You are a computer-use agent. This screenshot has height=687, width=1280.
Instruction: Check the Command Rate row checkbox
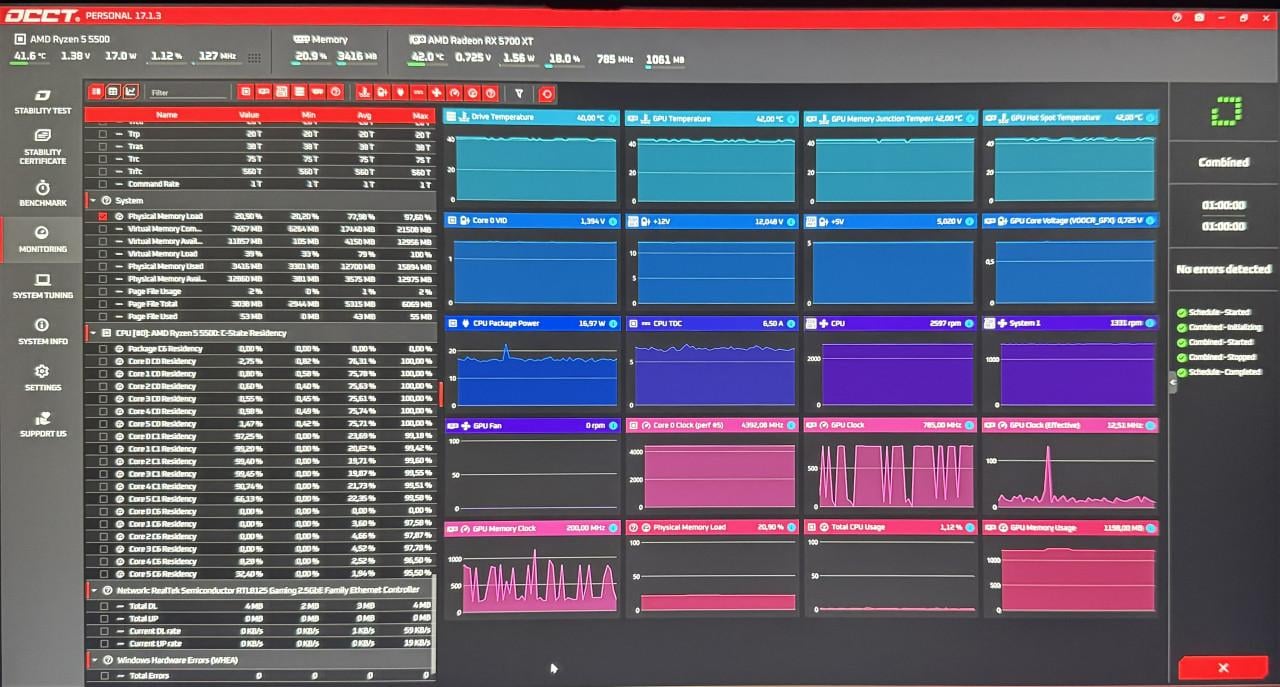tap(103, 184)
